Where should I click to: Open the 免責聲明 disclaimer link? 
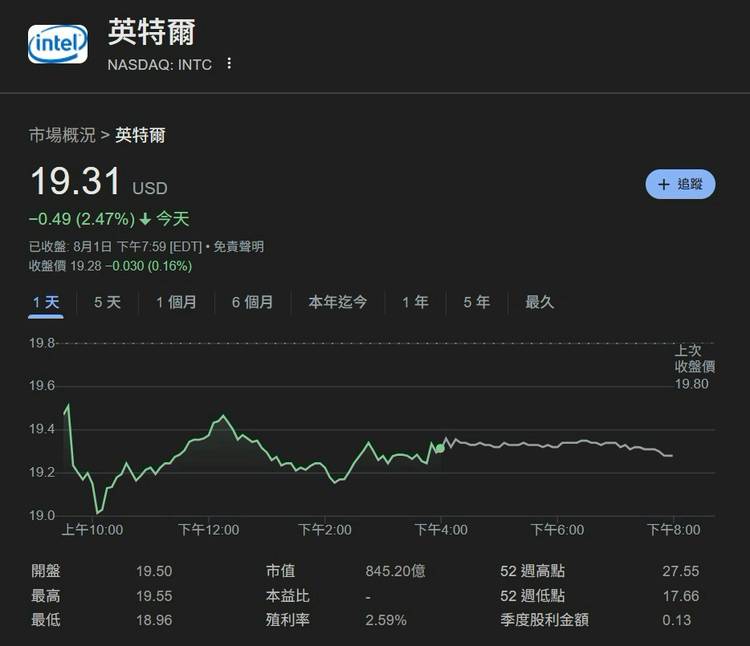(238, 246)
